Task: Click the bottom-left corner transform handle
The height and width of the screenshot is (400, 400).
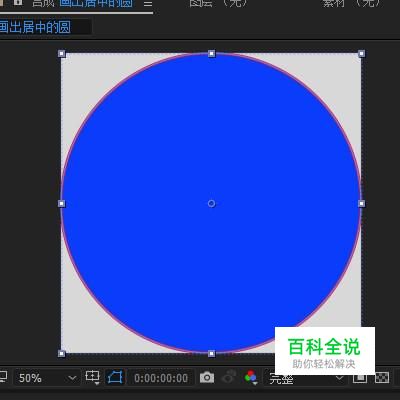Action: pos(62,353)
